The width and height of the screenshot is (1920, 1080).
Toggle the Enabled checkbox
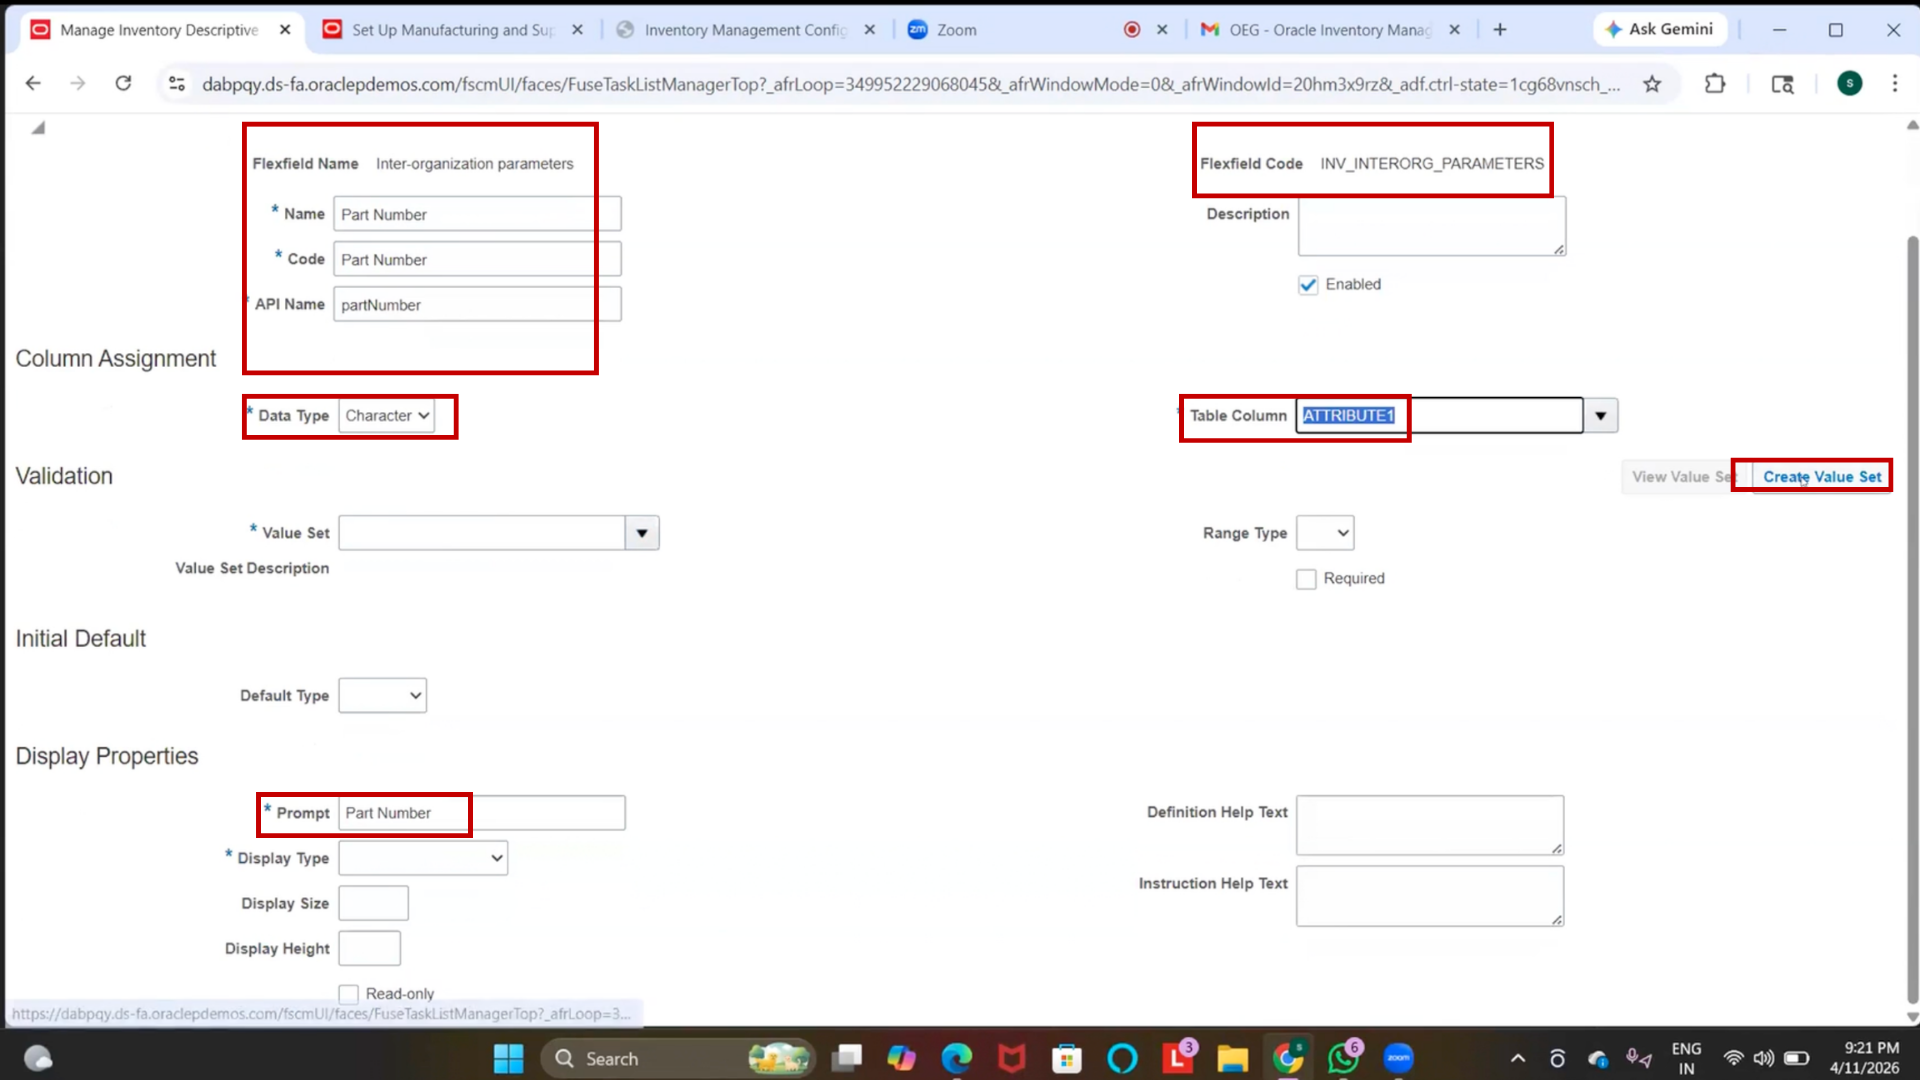click(x=1308, y=285)
